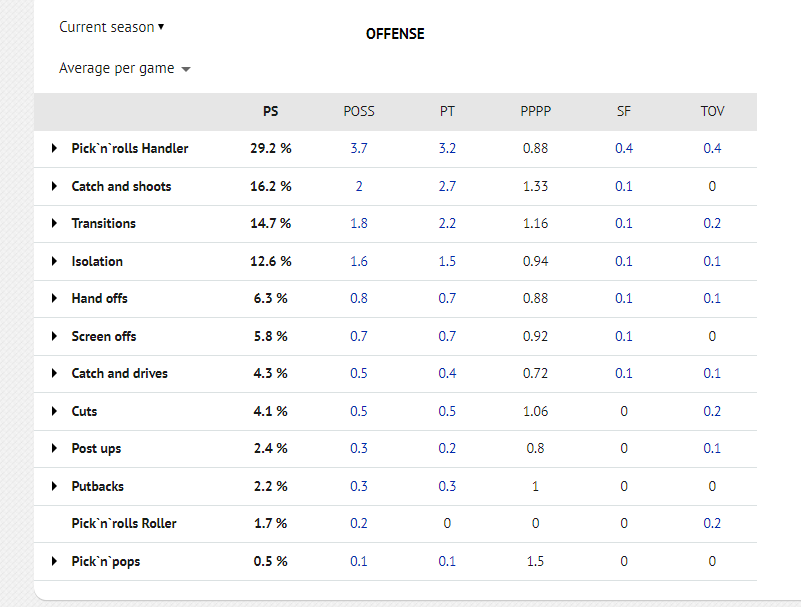Sort table by PPPP column header
This screenshot has width=801, height=607.
coord(535,111)
